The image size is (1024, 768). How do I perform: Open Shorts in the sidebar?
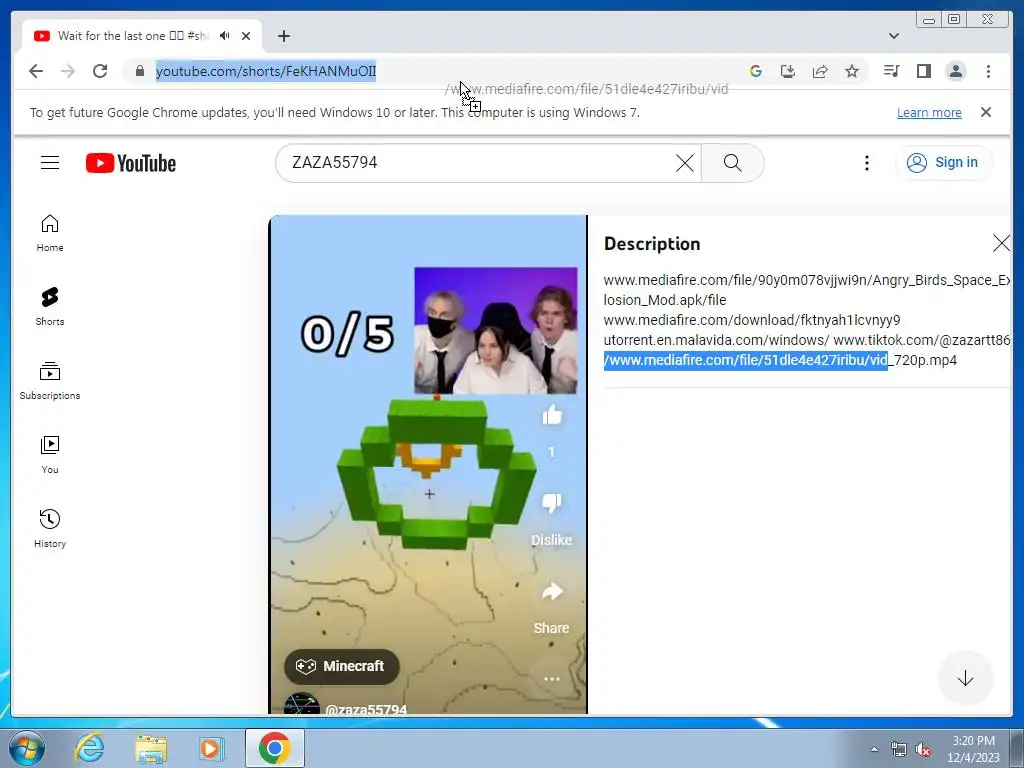50,306
